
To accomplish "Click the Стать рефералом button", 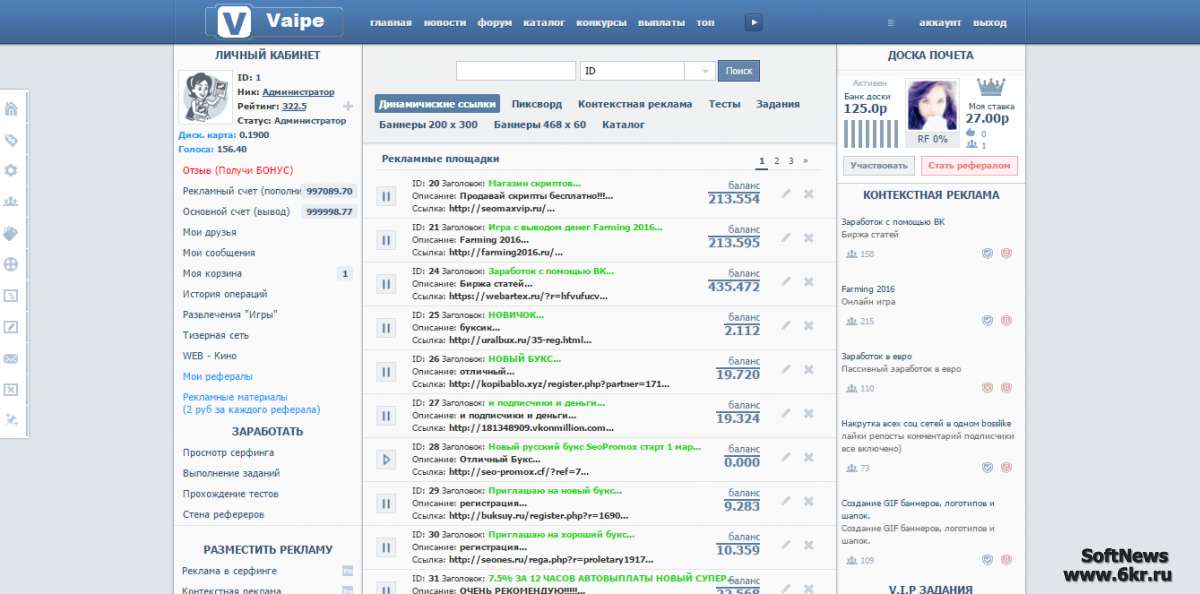I will click(969, 165).
